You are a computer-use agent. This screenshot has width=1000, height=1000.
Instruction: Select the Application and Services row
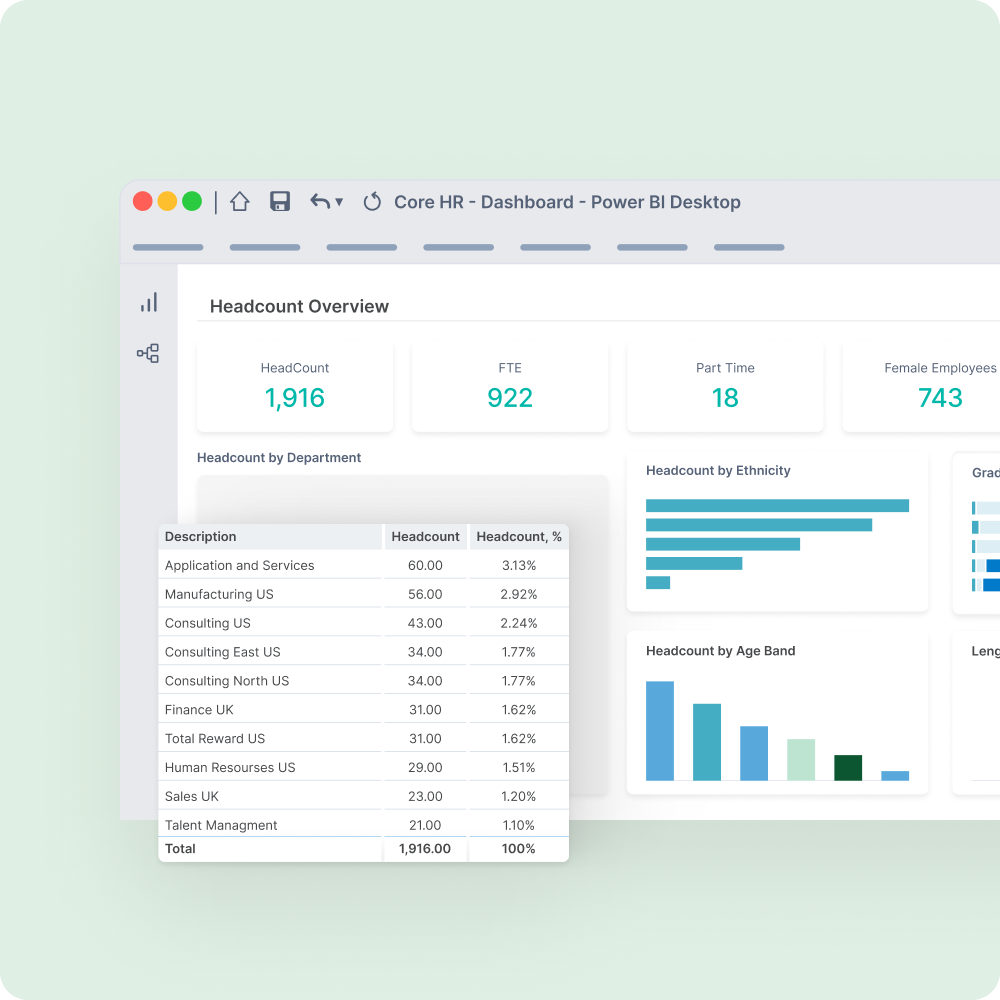(240, 565)
